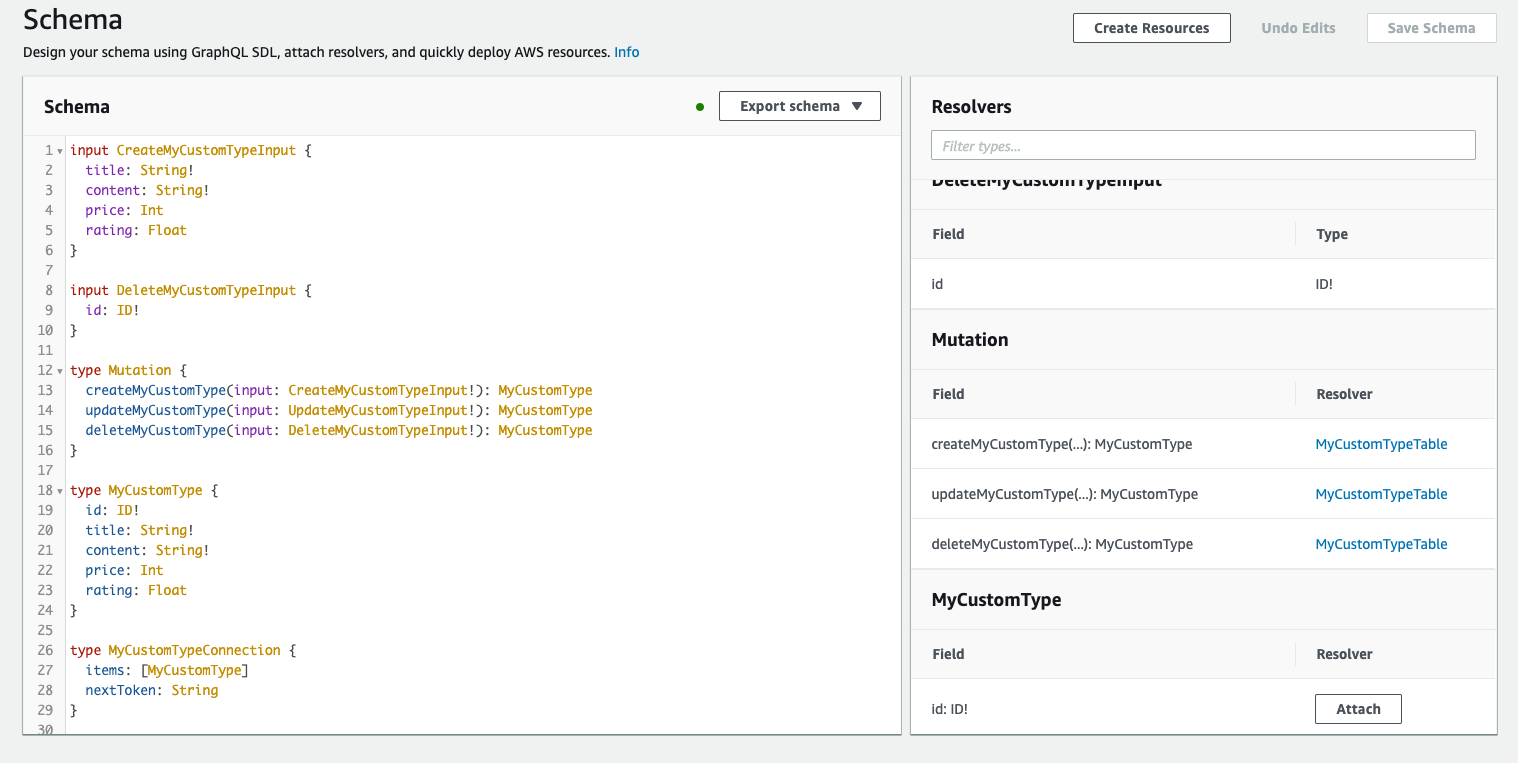This screenshot has width=1518, height=763.
Task: Click 'rating: Float' on line 23
Action: [136, 590]
